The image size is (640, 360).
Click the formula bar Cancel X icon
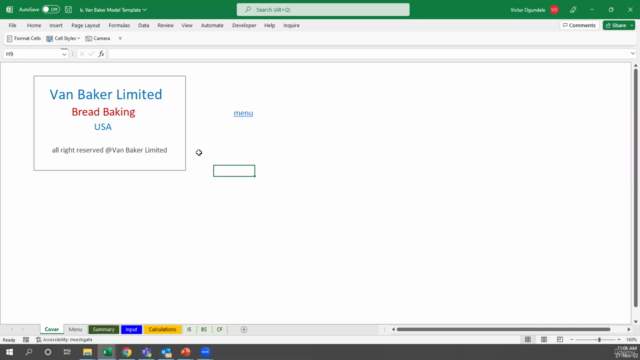coord(82,54)
